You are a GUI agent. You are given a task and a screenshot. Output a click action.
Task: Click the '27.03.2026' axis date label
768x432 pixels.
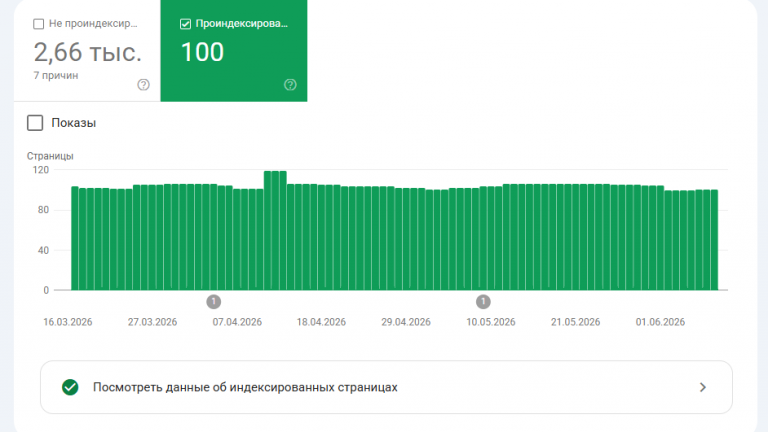click(x=152, y=322)
